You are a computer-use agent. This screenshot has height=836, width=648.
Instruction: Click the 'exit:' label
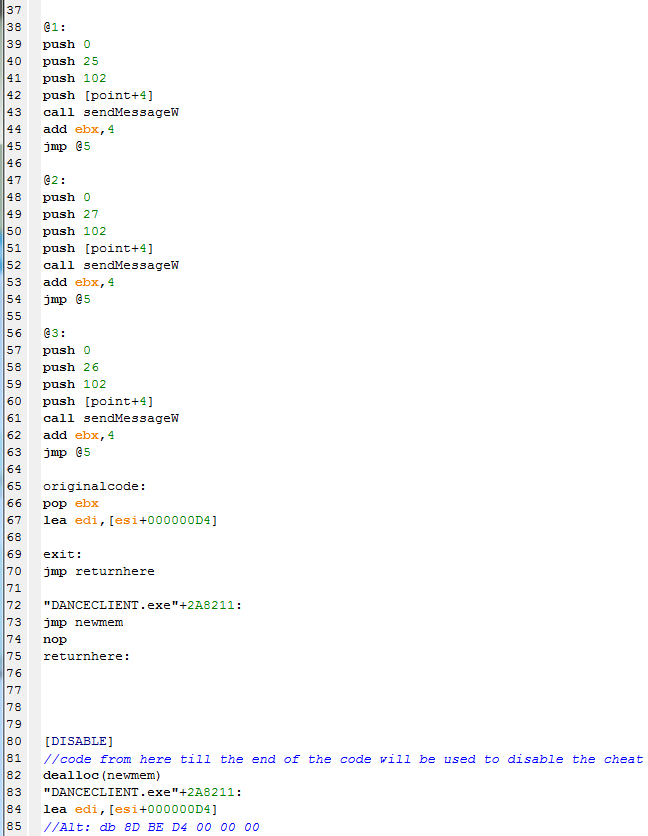tap(62, 554)
